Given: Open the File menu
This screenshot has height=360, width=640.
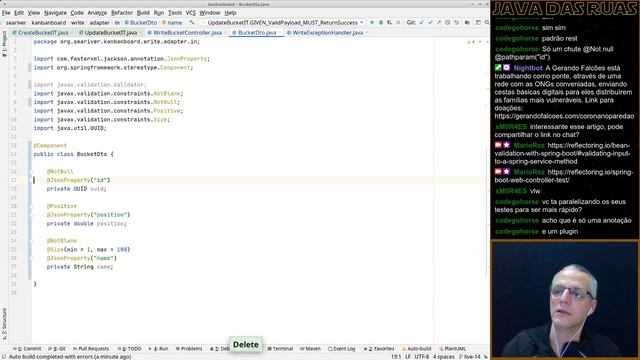Looking at the screenshot, I should (6, 13).
